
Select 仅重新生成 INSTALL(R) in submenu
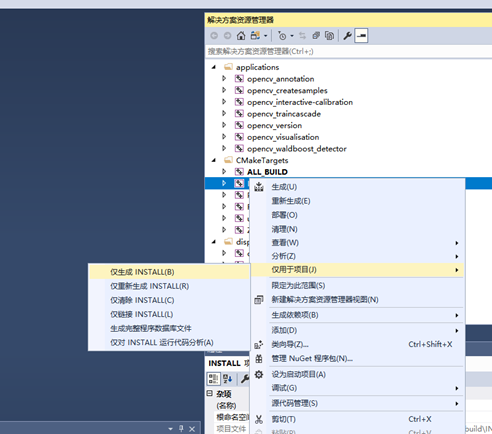169,286
